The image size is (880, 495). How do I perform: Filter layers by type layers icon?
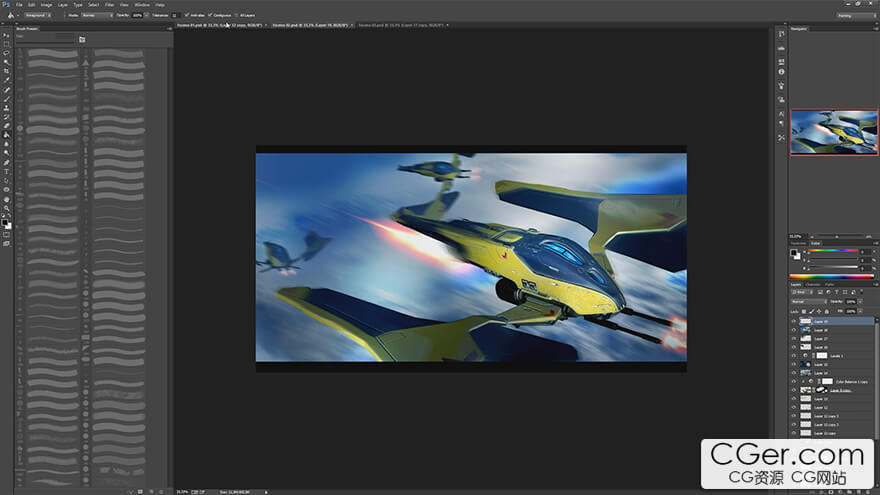tap(836, 292)
